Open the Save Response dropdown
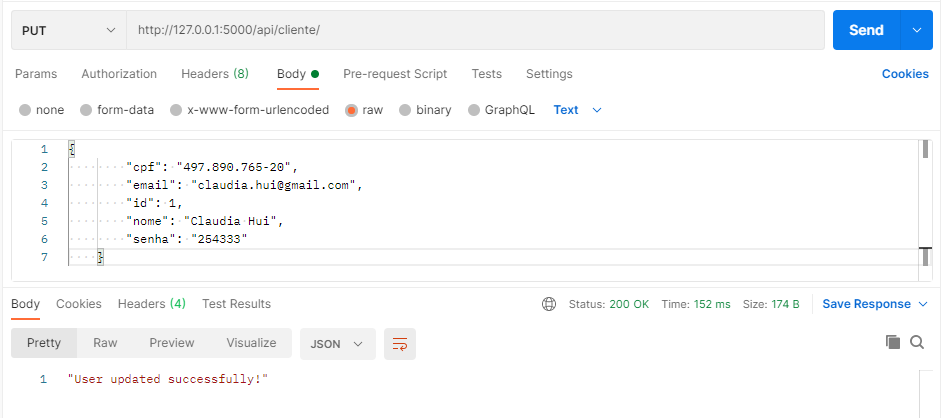Screen dimensions: 949x418 click(875, 304)
